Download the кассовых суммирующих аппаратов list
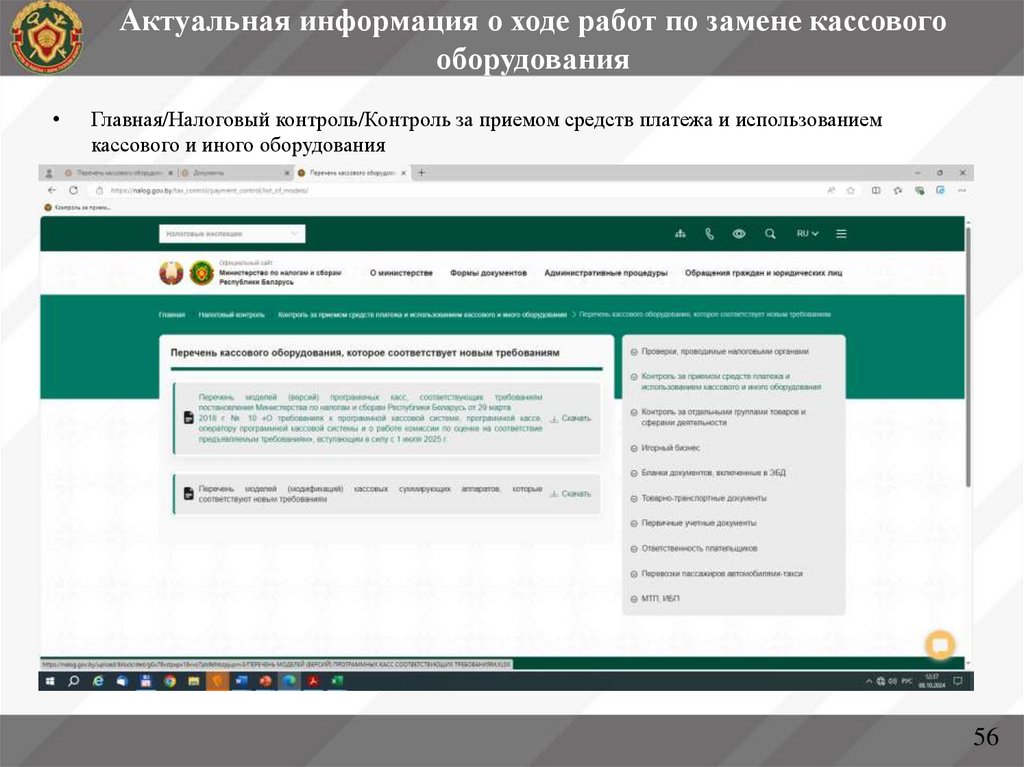The image size is (1024, 767). click(x=571, y=494)
